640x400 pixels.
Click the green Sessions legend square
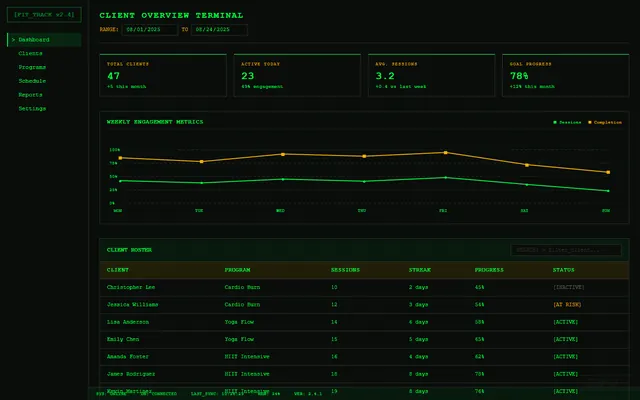pyautogui.click(x=555, y=122)
